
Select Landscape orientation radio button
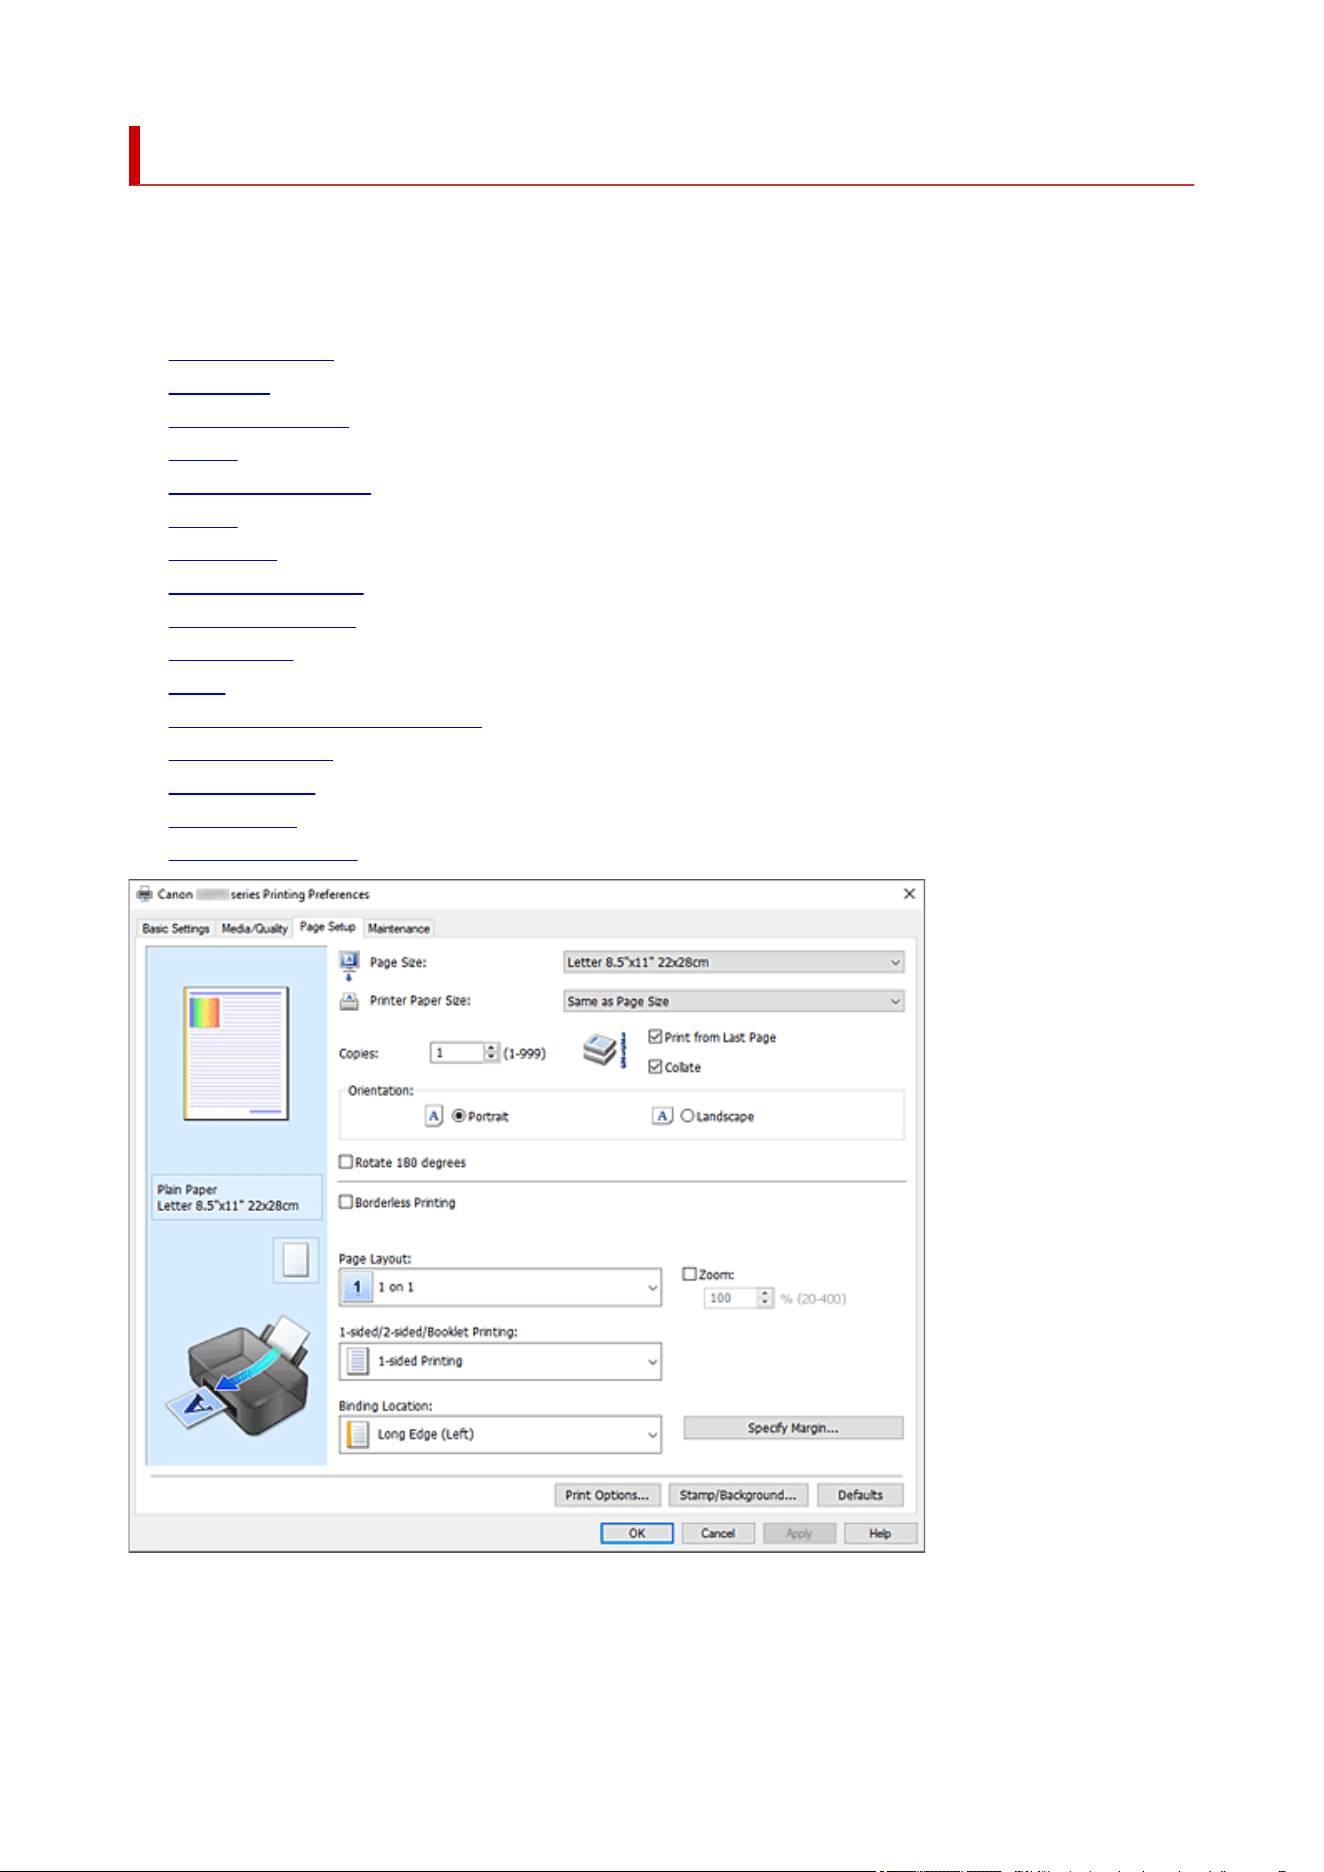[x=687, y=1116]
